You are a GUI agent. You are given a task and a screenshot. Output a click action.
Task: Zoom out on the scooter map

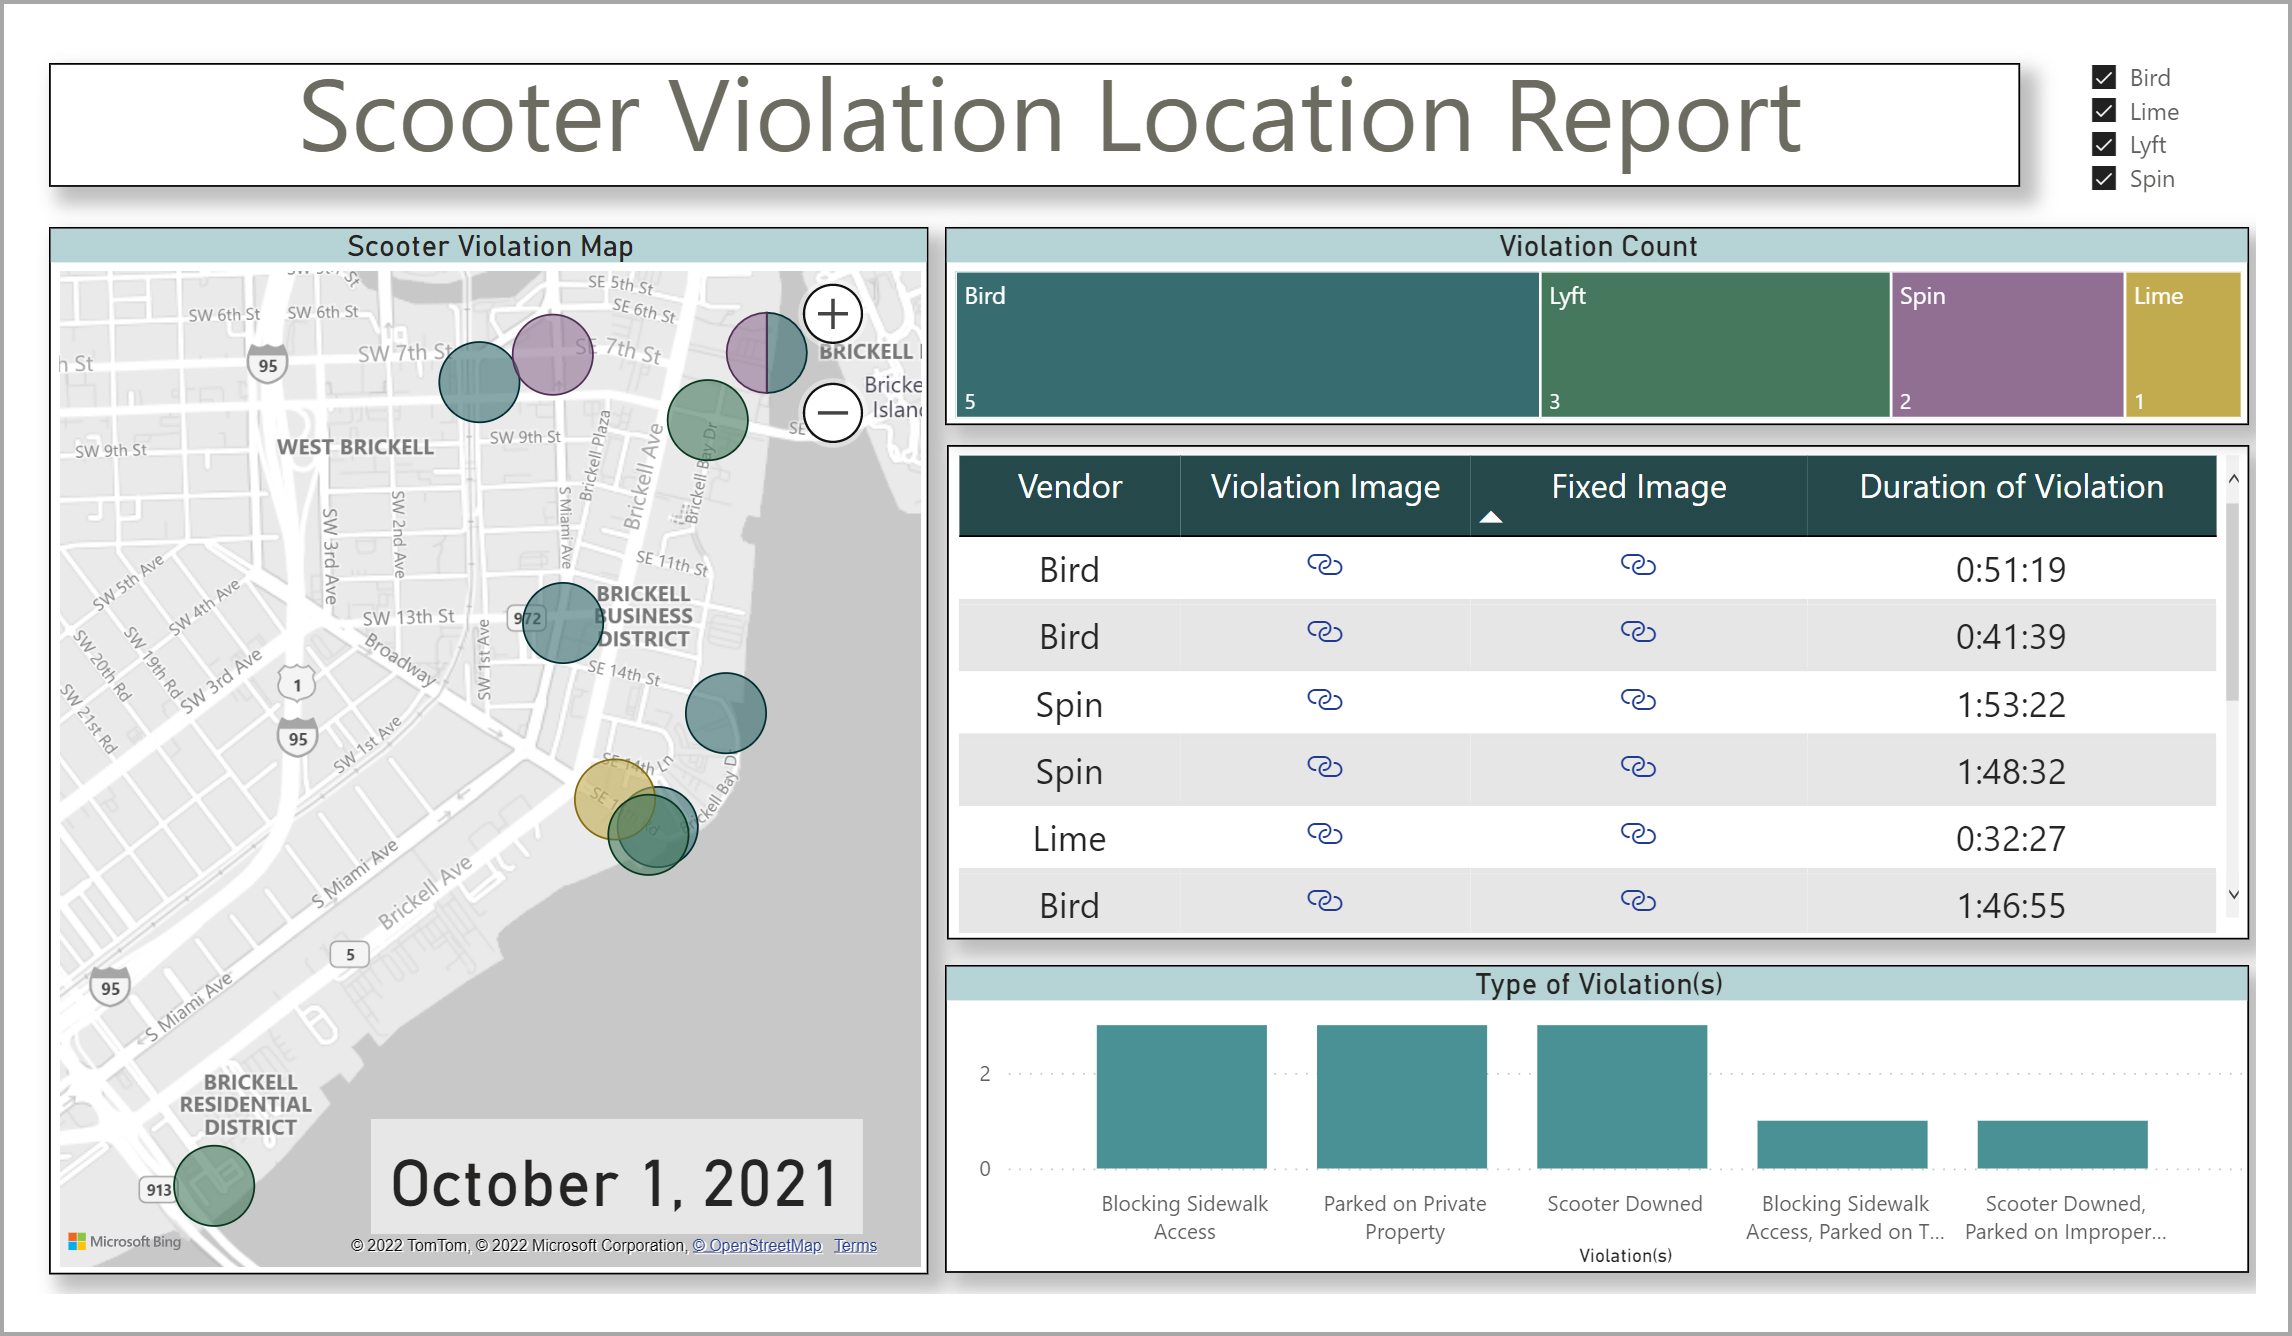pyautogui.click(x=832, y=412)
